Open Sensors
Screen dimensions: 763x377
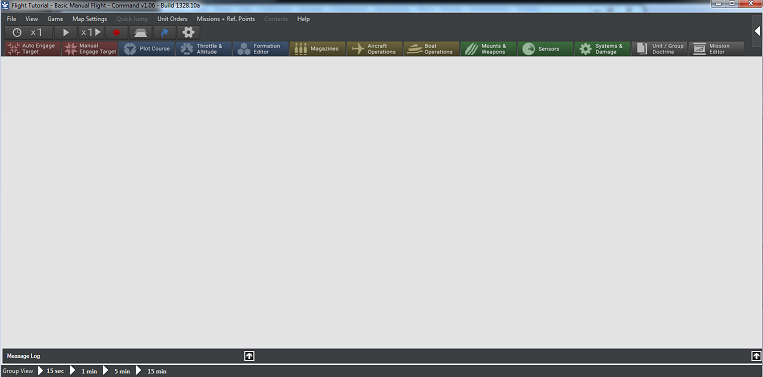coord(545,49)
